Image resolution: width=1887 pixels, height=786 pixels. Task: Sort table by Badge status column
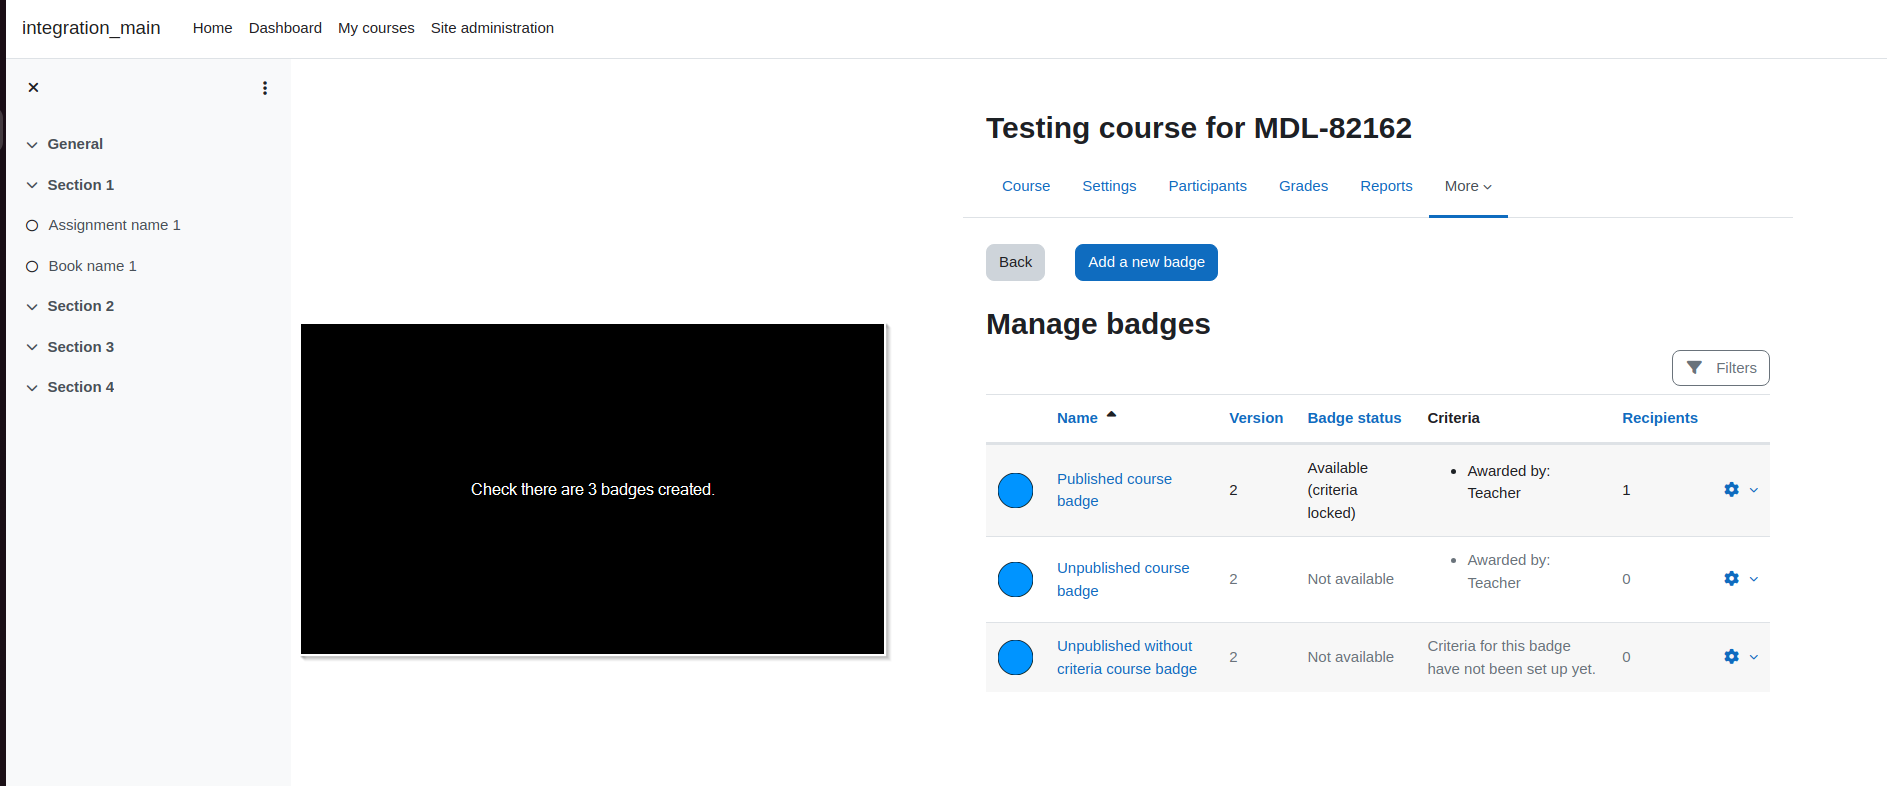(x=1354, y=418)
